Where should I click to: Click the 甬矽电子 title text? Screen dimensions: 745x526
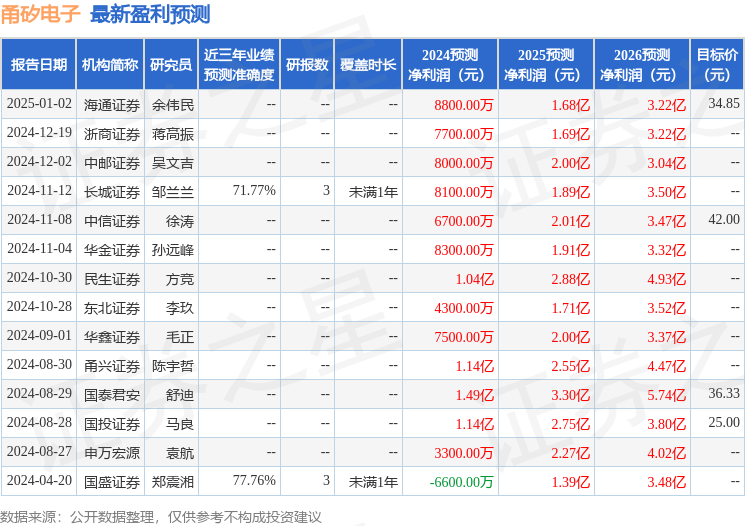pyautogui.click(x=40, y=14)
